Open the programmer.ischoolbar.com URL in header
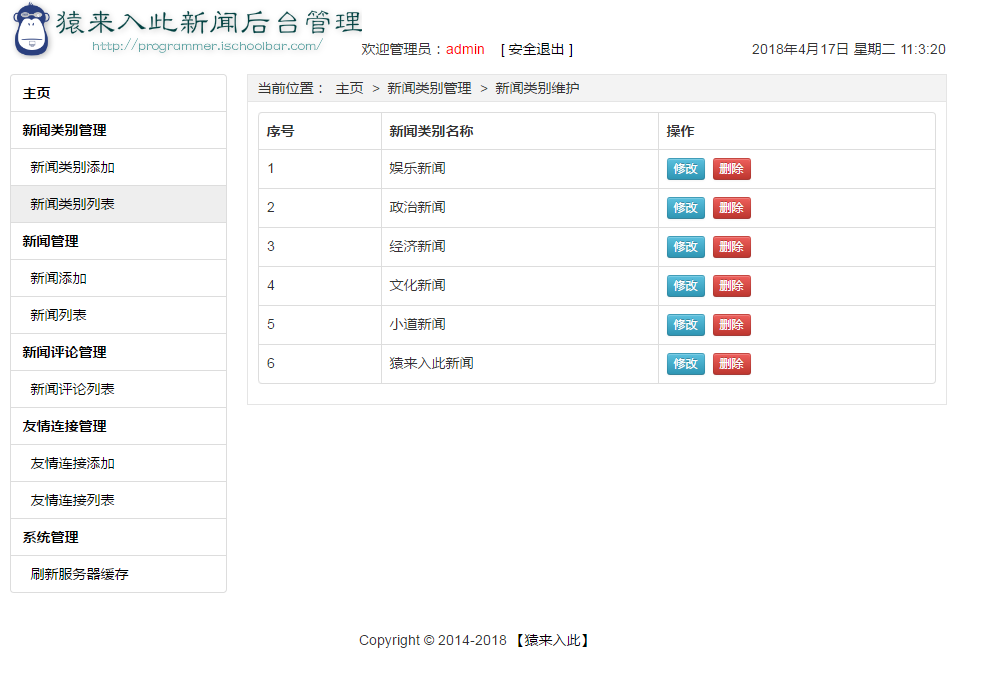The width and height of the screenshot is (1008, 677). (207, 46)
